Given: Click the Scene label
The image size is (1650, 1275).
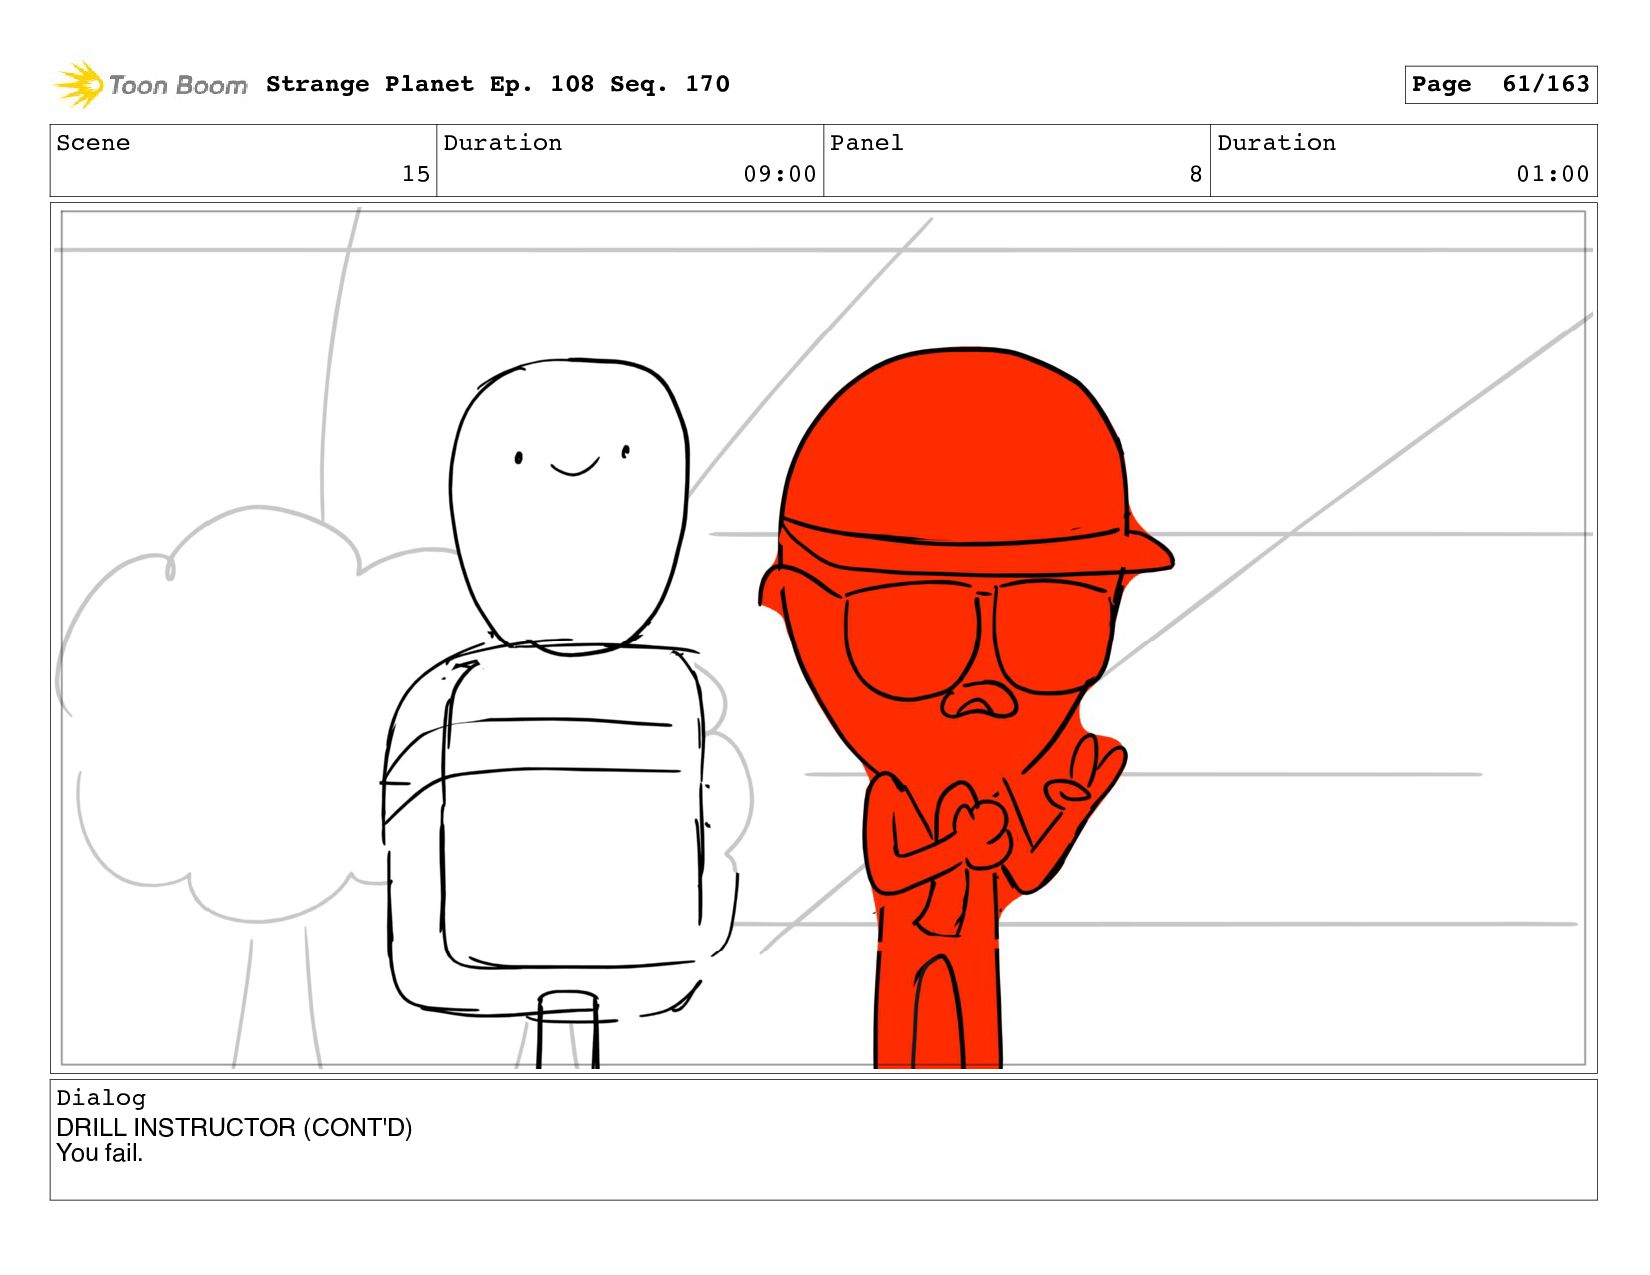Looking at the screenshot, I should [93, 143].
